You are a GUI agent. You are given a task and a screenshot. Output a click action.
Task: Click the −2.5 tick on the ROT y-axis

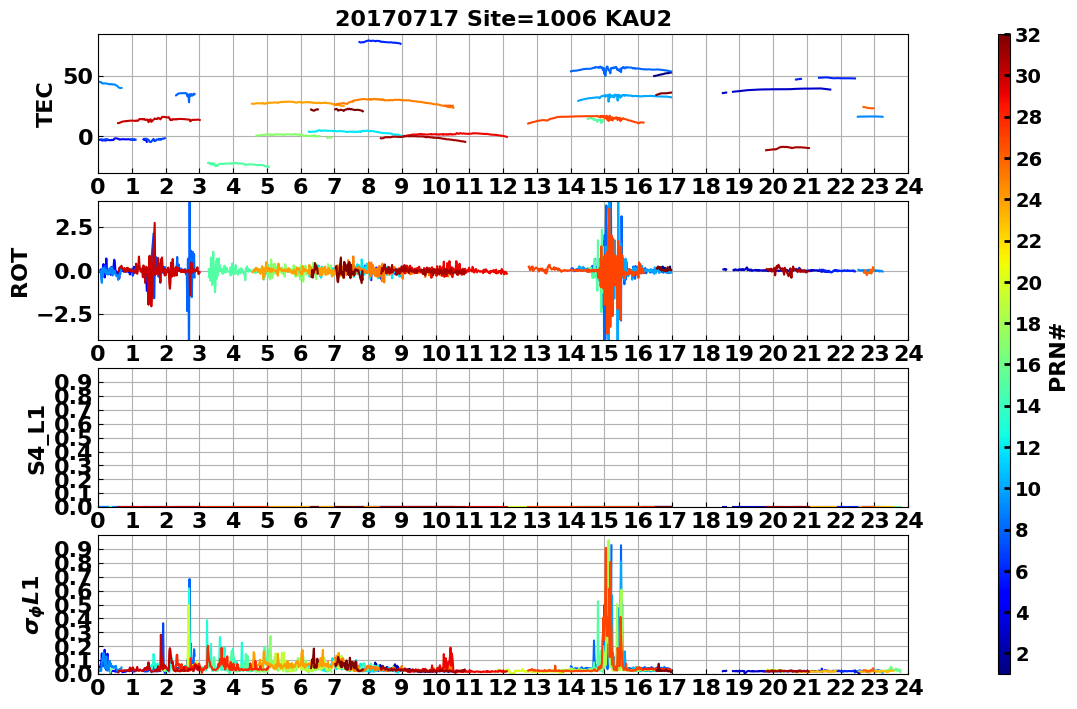click(67, 315)
